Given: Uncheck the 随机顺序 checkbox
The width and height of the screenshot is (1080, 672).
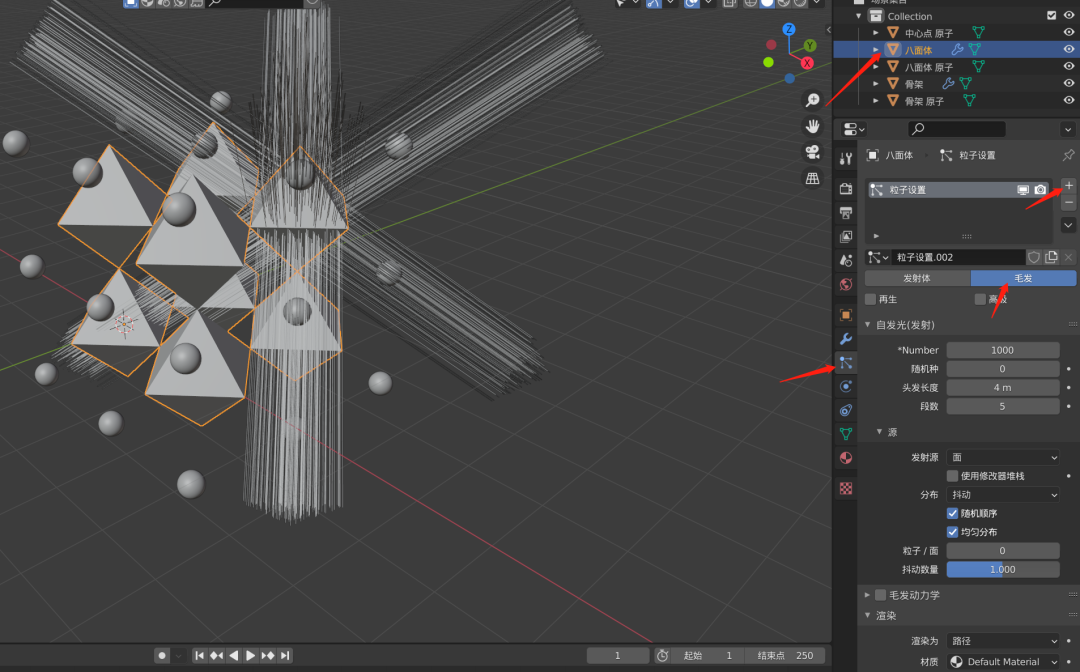Looking at the screenshot, I should coord(953,513).
